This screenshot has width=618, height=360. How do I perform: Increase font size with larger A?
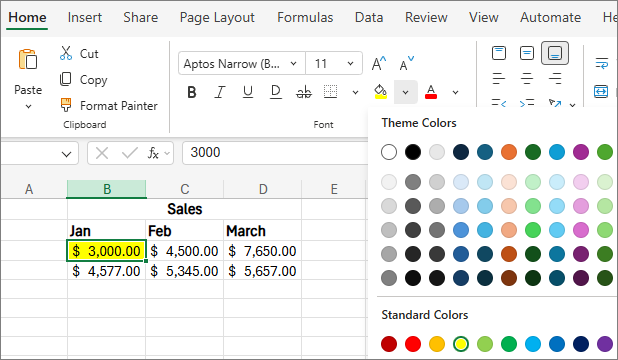point(379,63)
